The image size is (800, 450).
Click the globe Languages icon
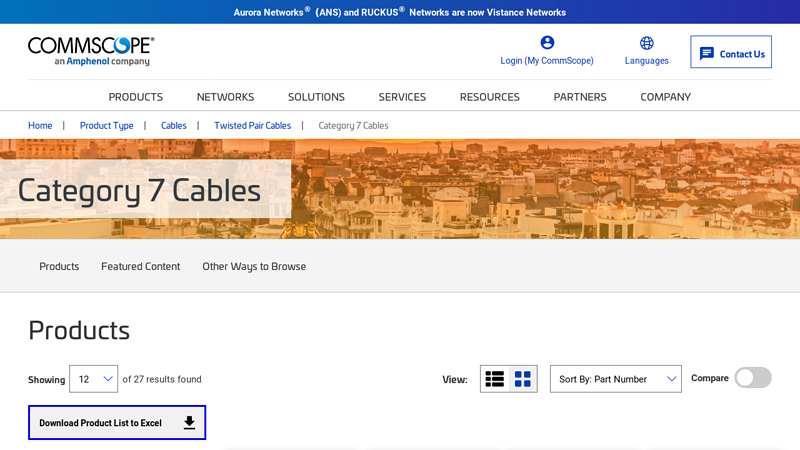click(x=646, y=43)
